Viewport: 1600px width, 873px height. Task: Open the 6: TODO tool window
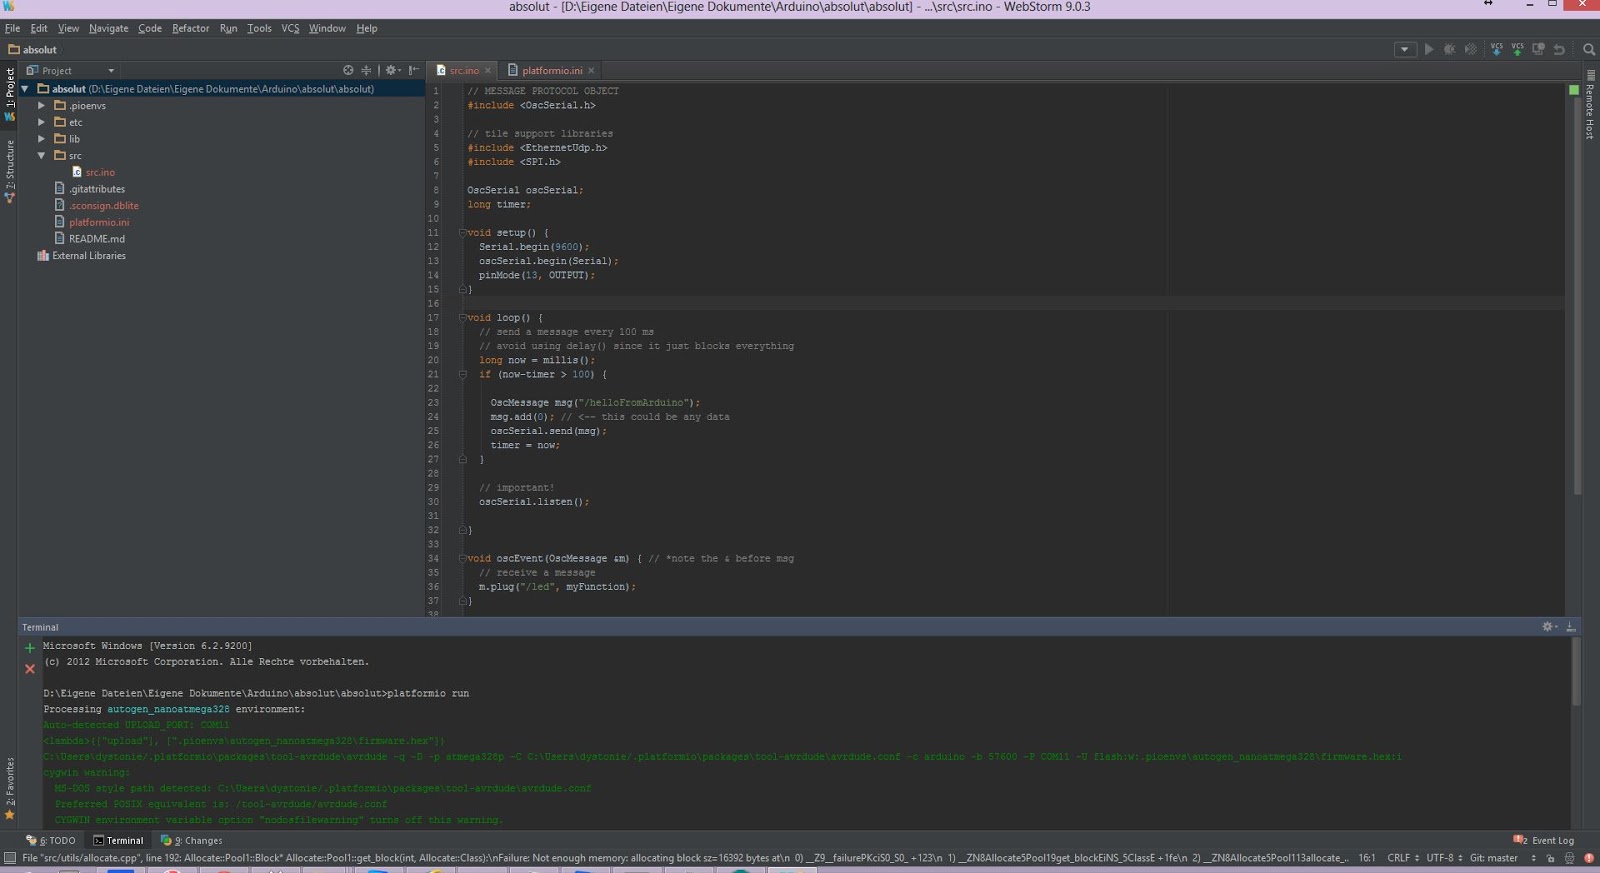click(52, 841)
